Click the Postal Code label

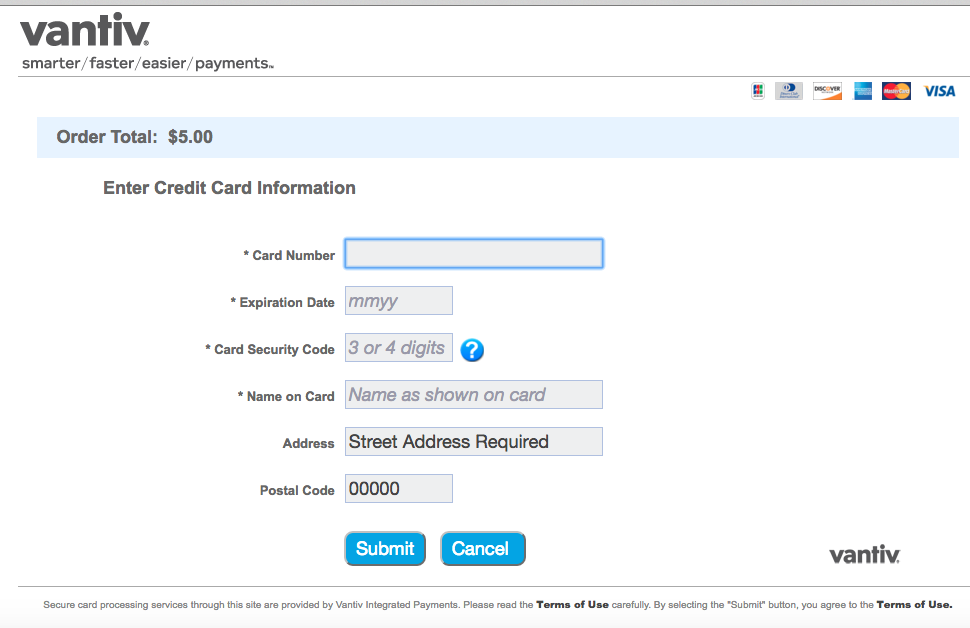point(297,491)
